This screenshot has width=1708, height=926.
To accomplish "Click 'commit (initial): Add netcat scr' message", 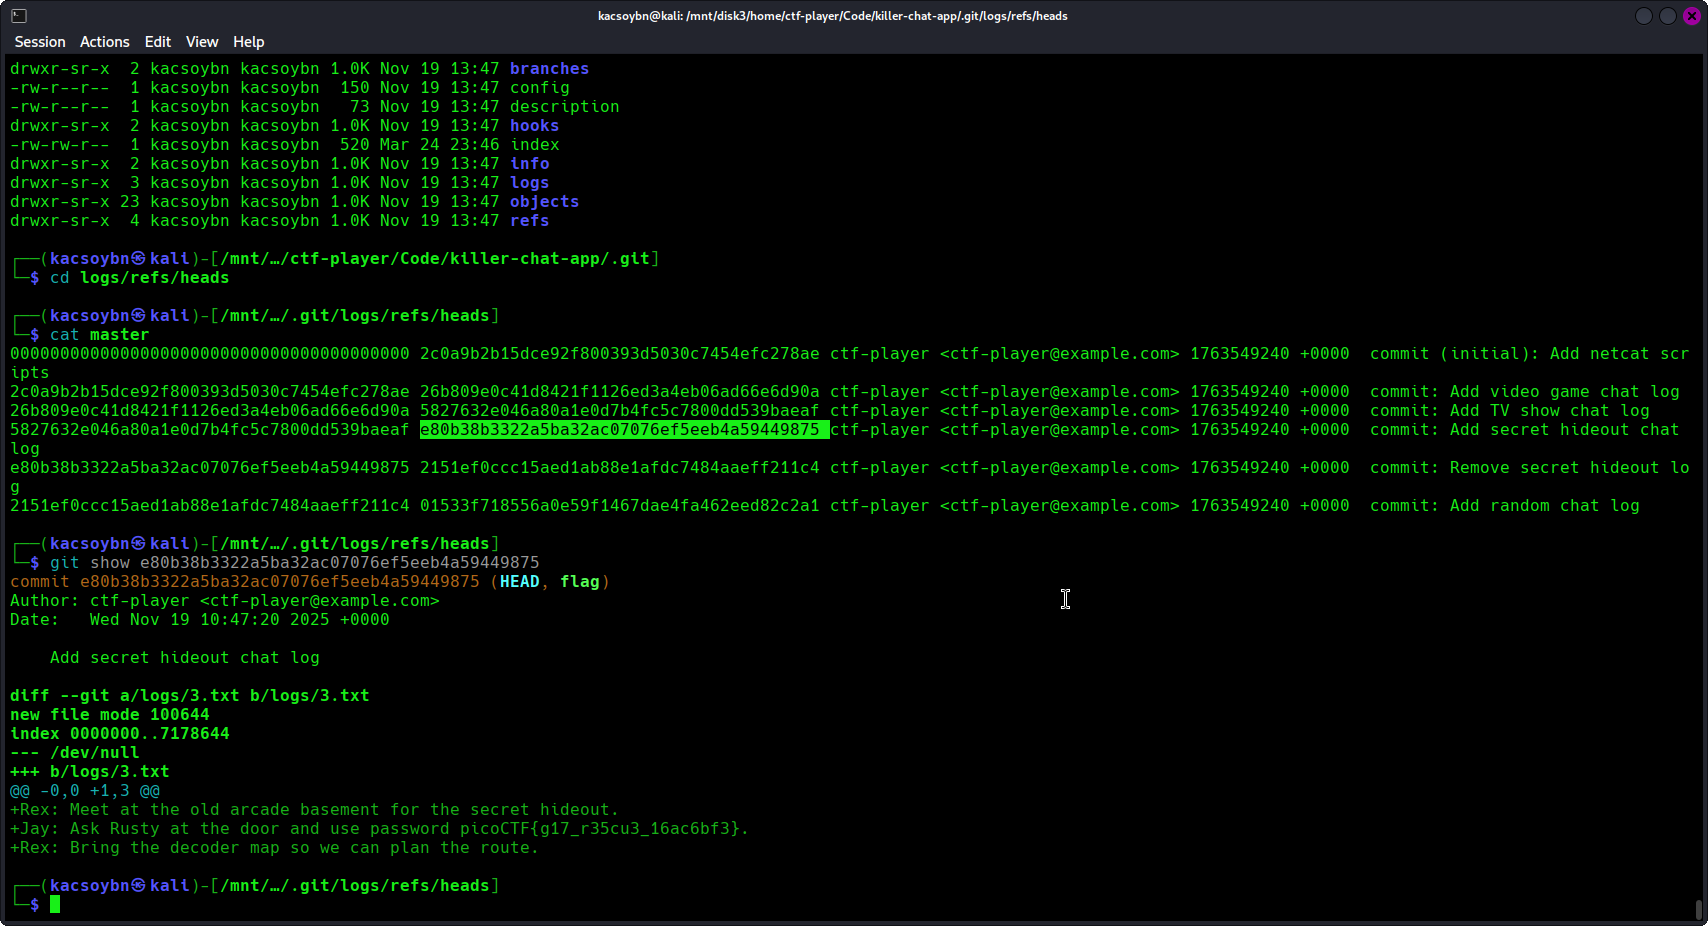I will coord(1529,354).
